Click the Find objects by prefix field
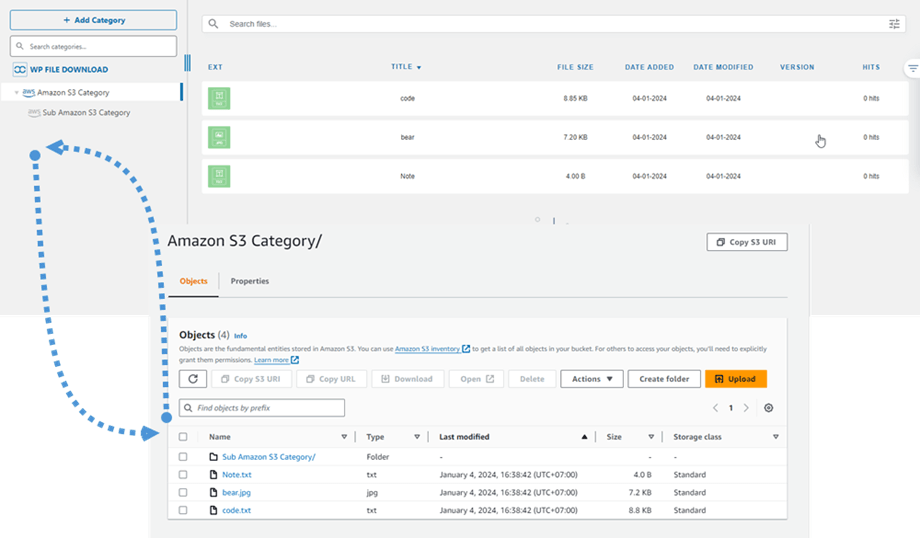The width and height of the screenshot is (920, 538). click(262, 408)
